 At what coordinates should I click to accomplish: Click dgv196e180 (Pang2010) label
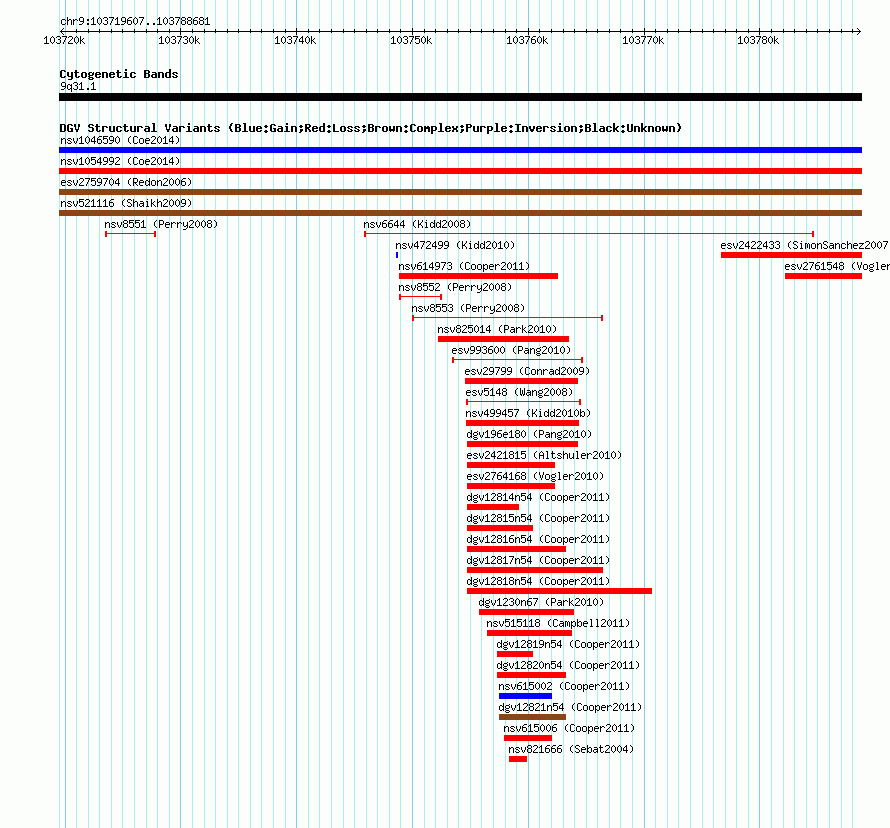(x=530, y=434)
